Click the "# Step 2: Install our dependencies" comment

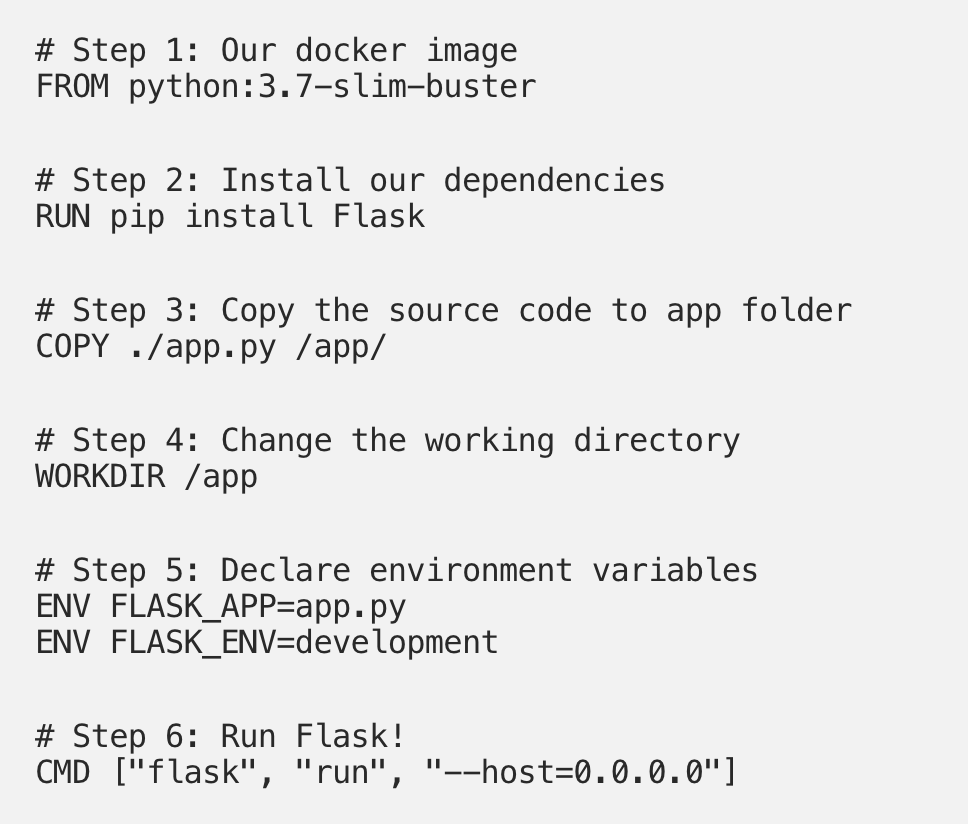click(x=350, y=180)
